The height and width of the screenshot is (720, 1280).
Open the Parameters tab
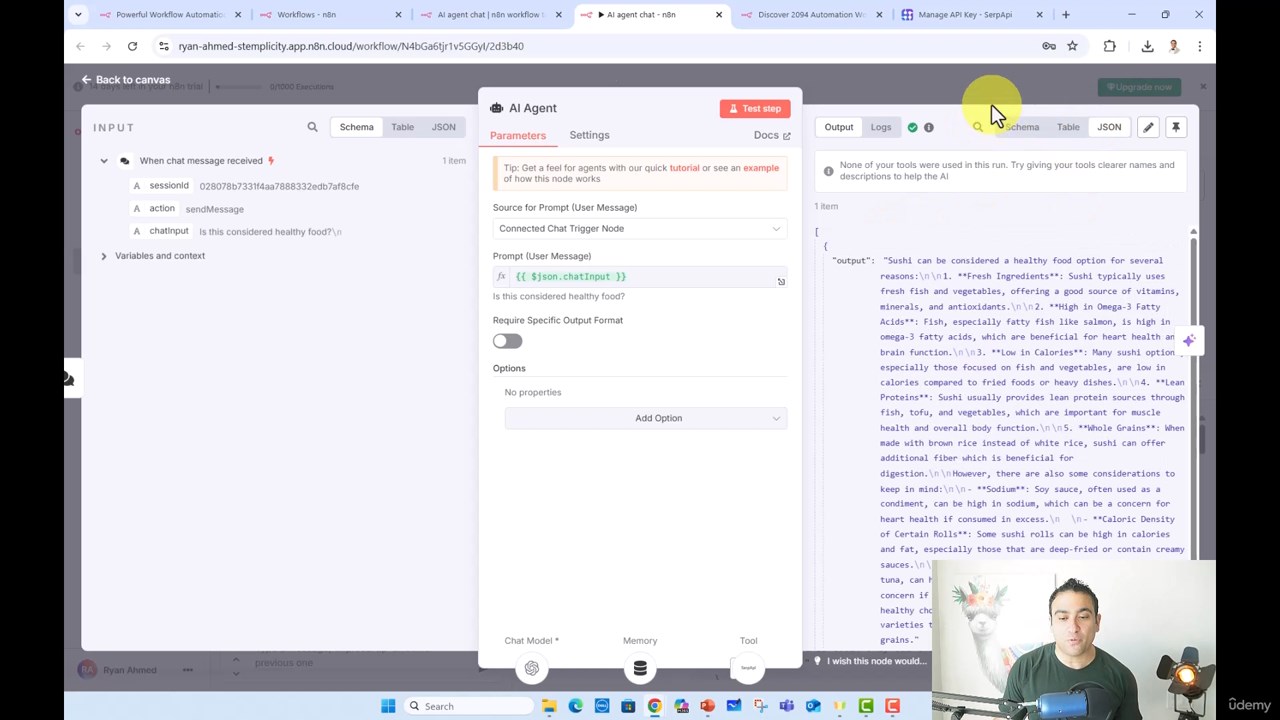pyautogui.click(x=518, y=135)
